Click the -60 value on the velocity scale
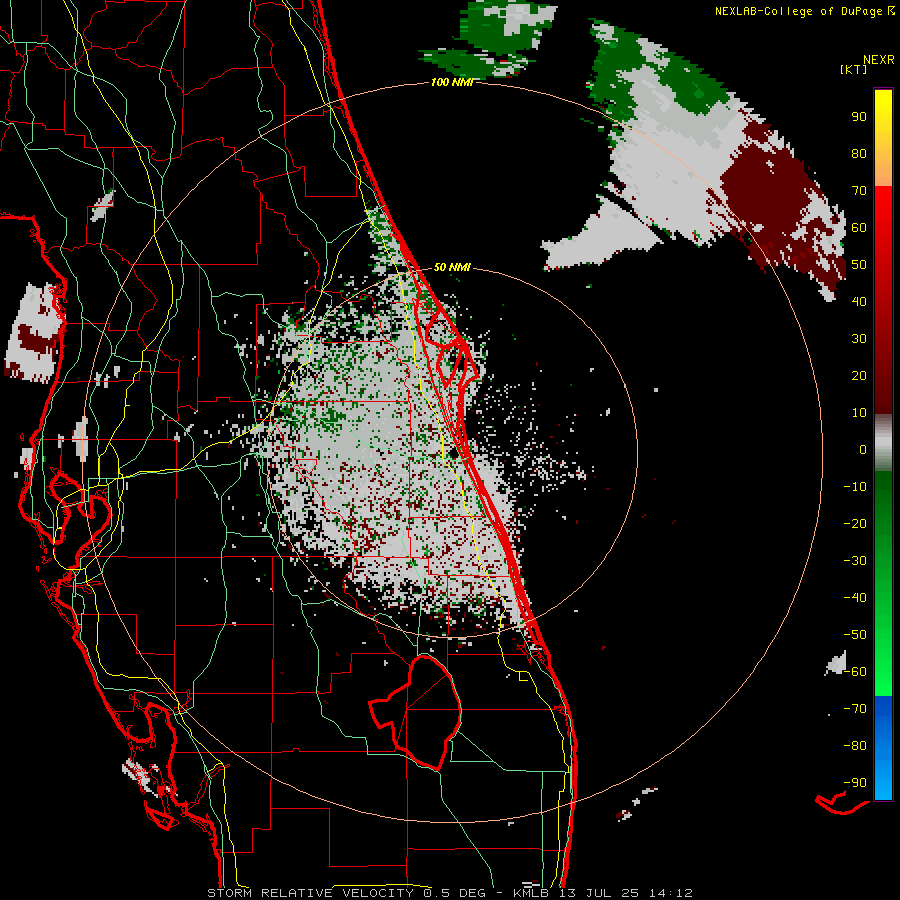Viewport: 900px width, 900px height. [x=855, y=672]
